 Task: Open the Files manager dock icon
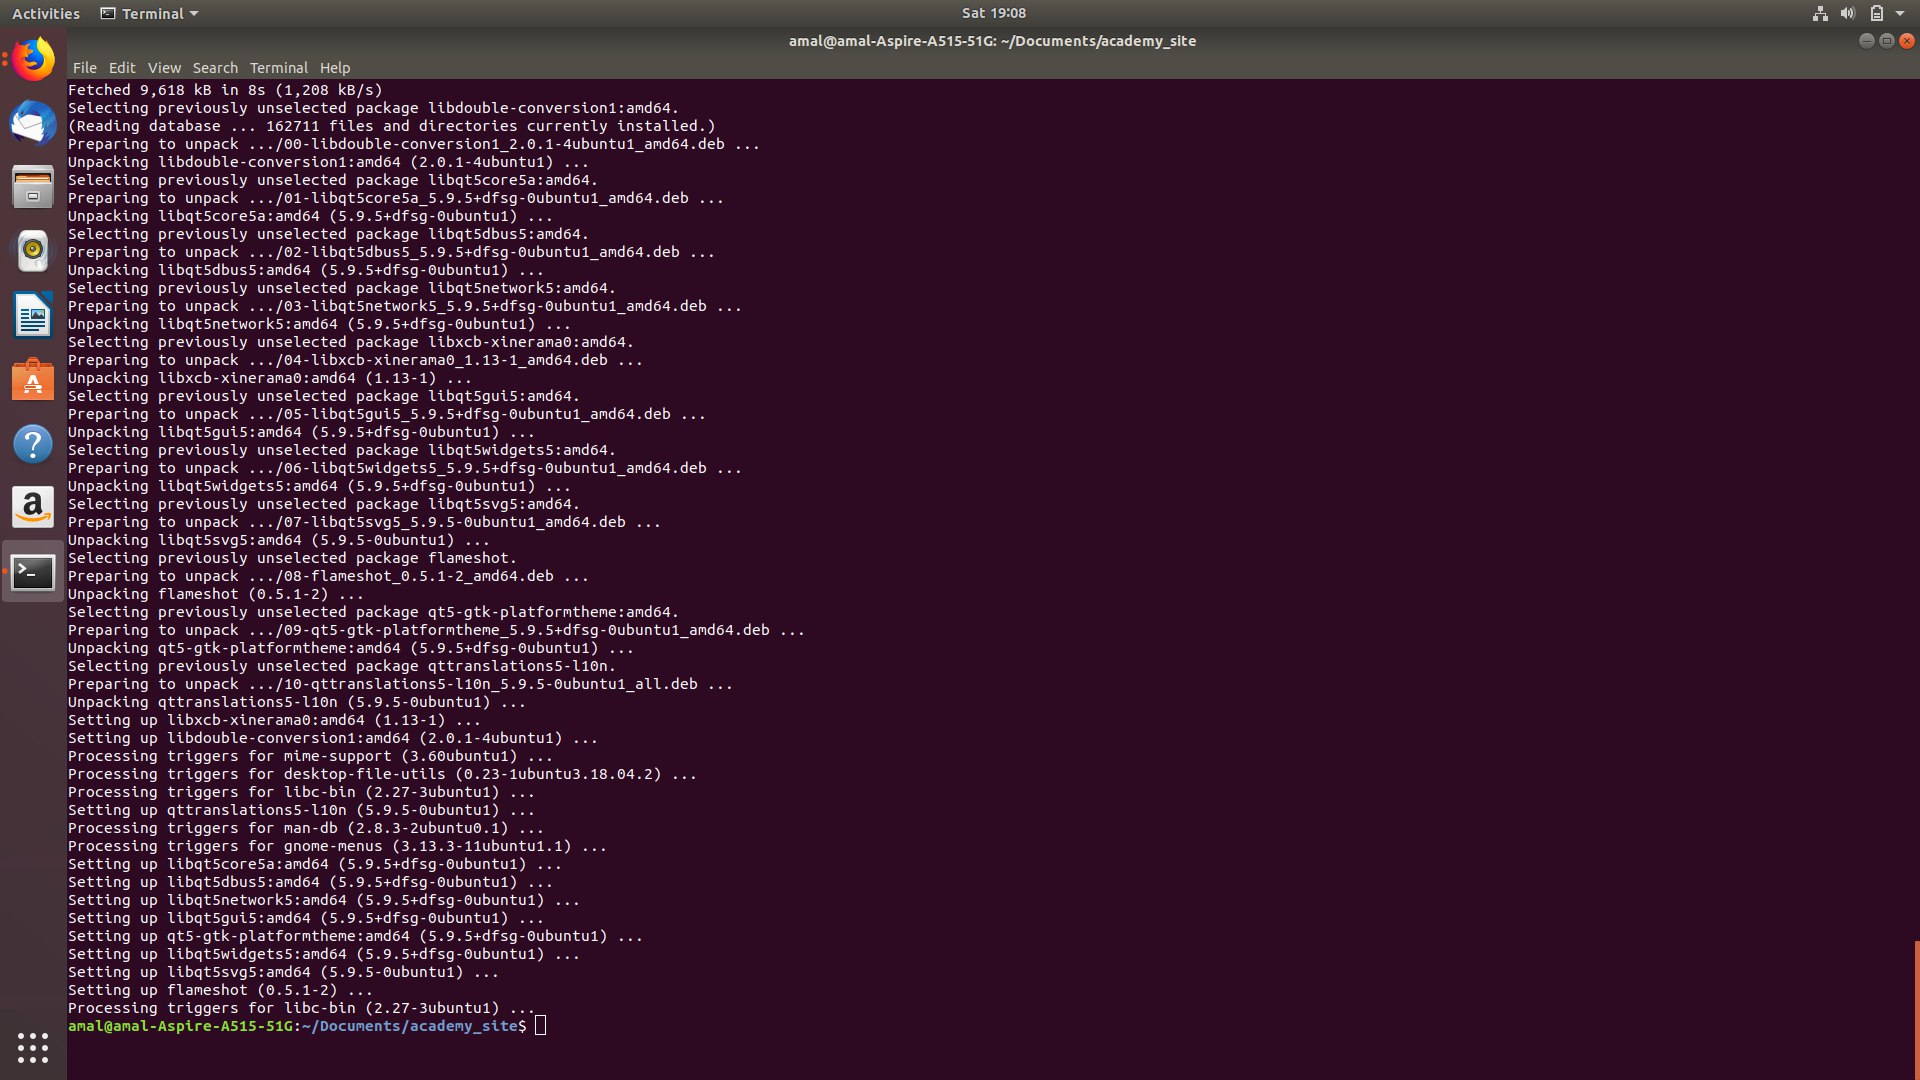point(33,187)
